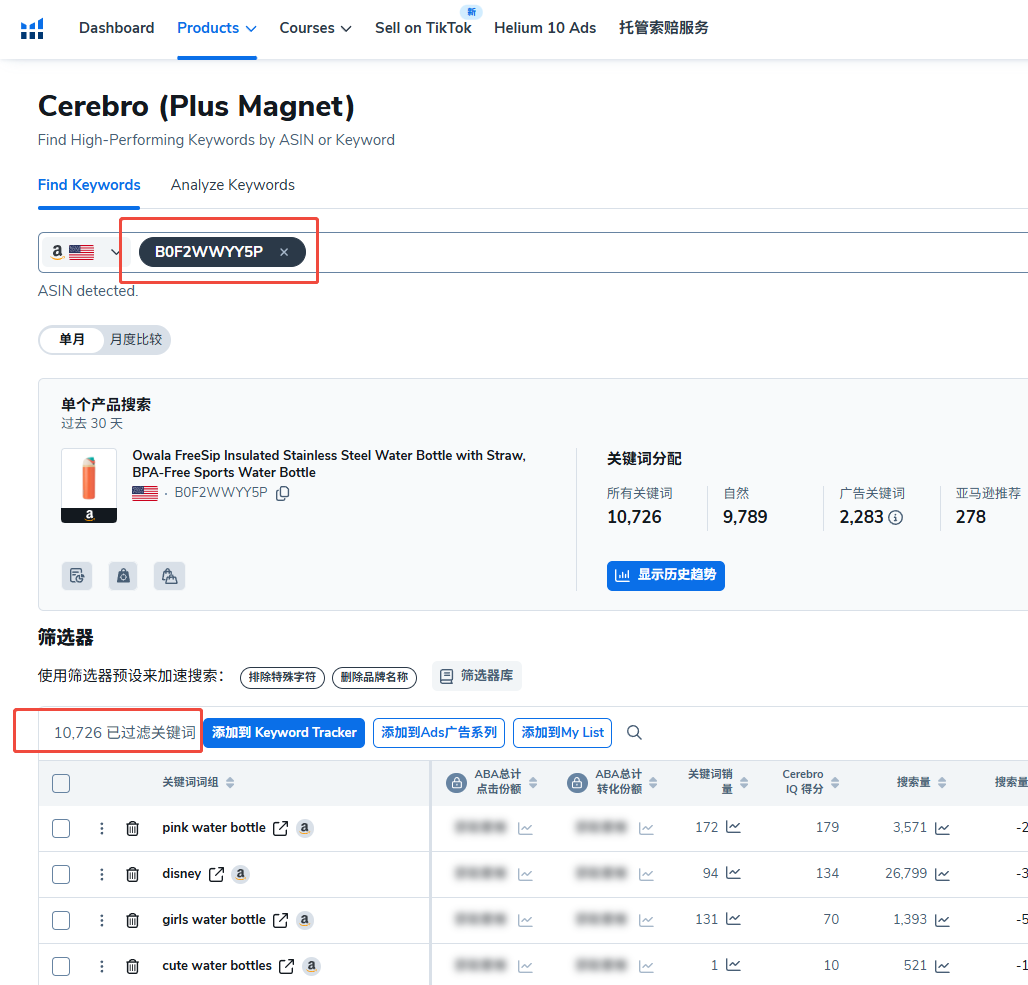The width and height of the screenshot is (1028, 985).
Task: Open Sell on TikTok from navigation
Action: click(x=423, y=28)
